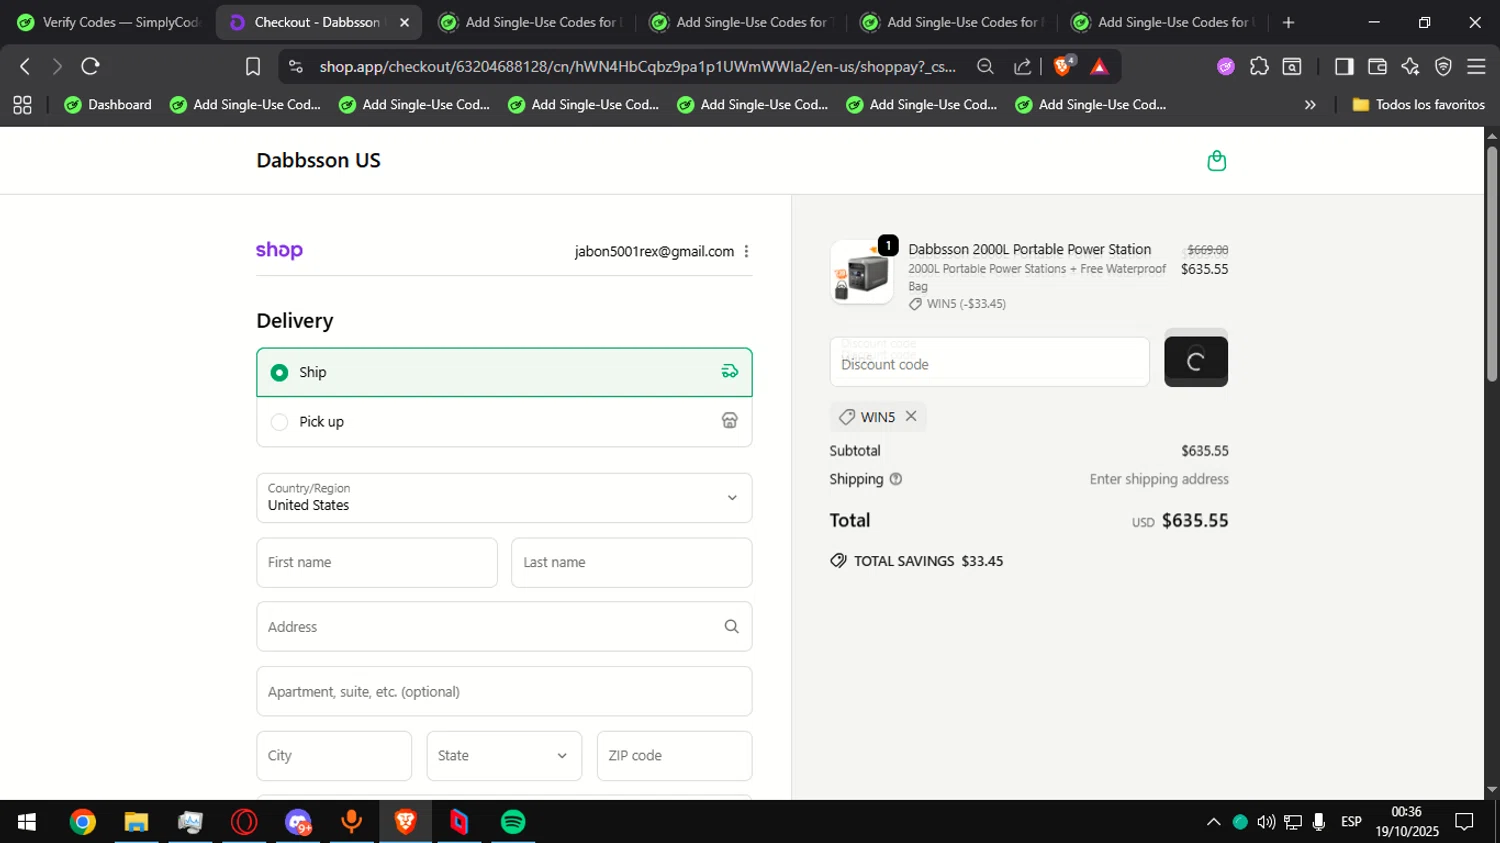Click the address search magnifier icon
The height and width of the screenshot is (843, 1500).
coord(731,627)
